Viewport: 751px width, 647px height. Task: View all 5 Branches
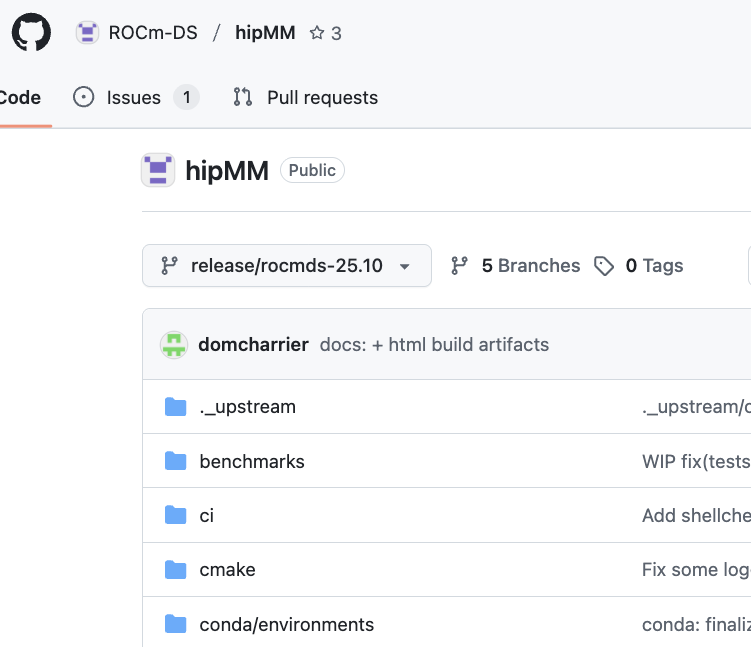click(531, 265)
